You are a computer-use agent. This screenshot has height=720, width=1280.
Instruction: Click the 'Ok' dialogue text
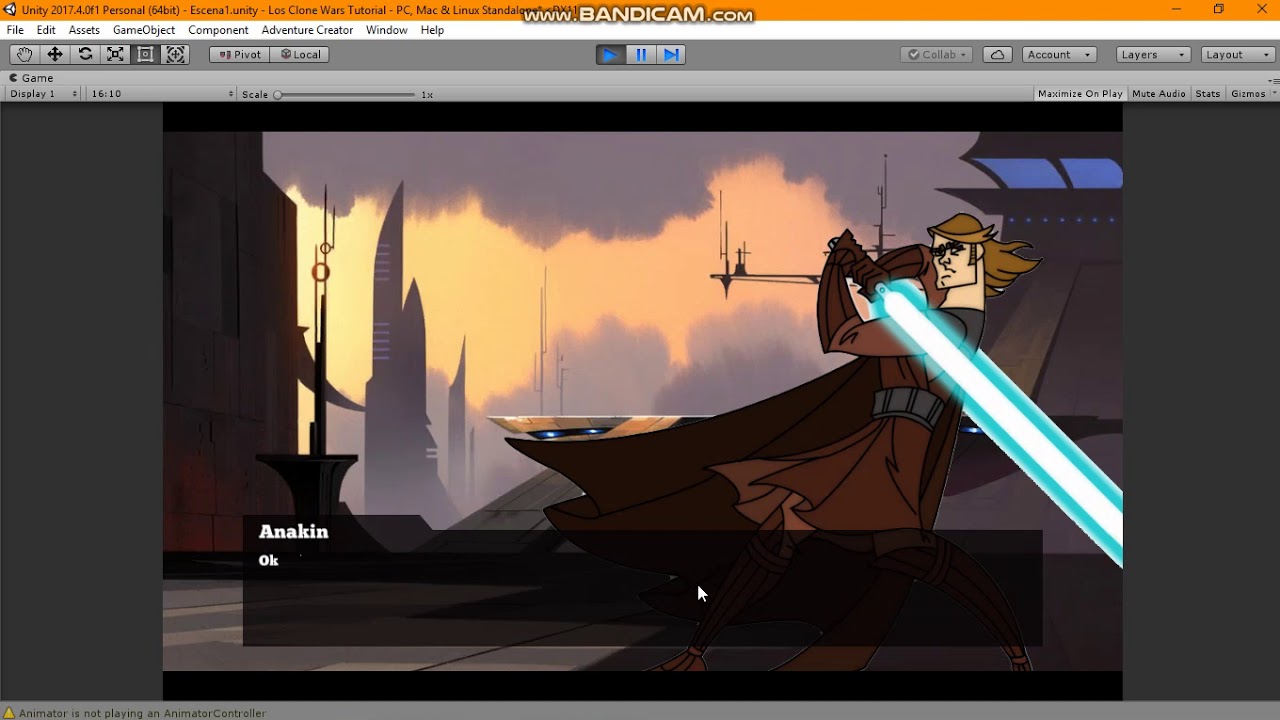pyautogui.click(x=268, y=561)
